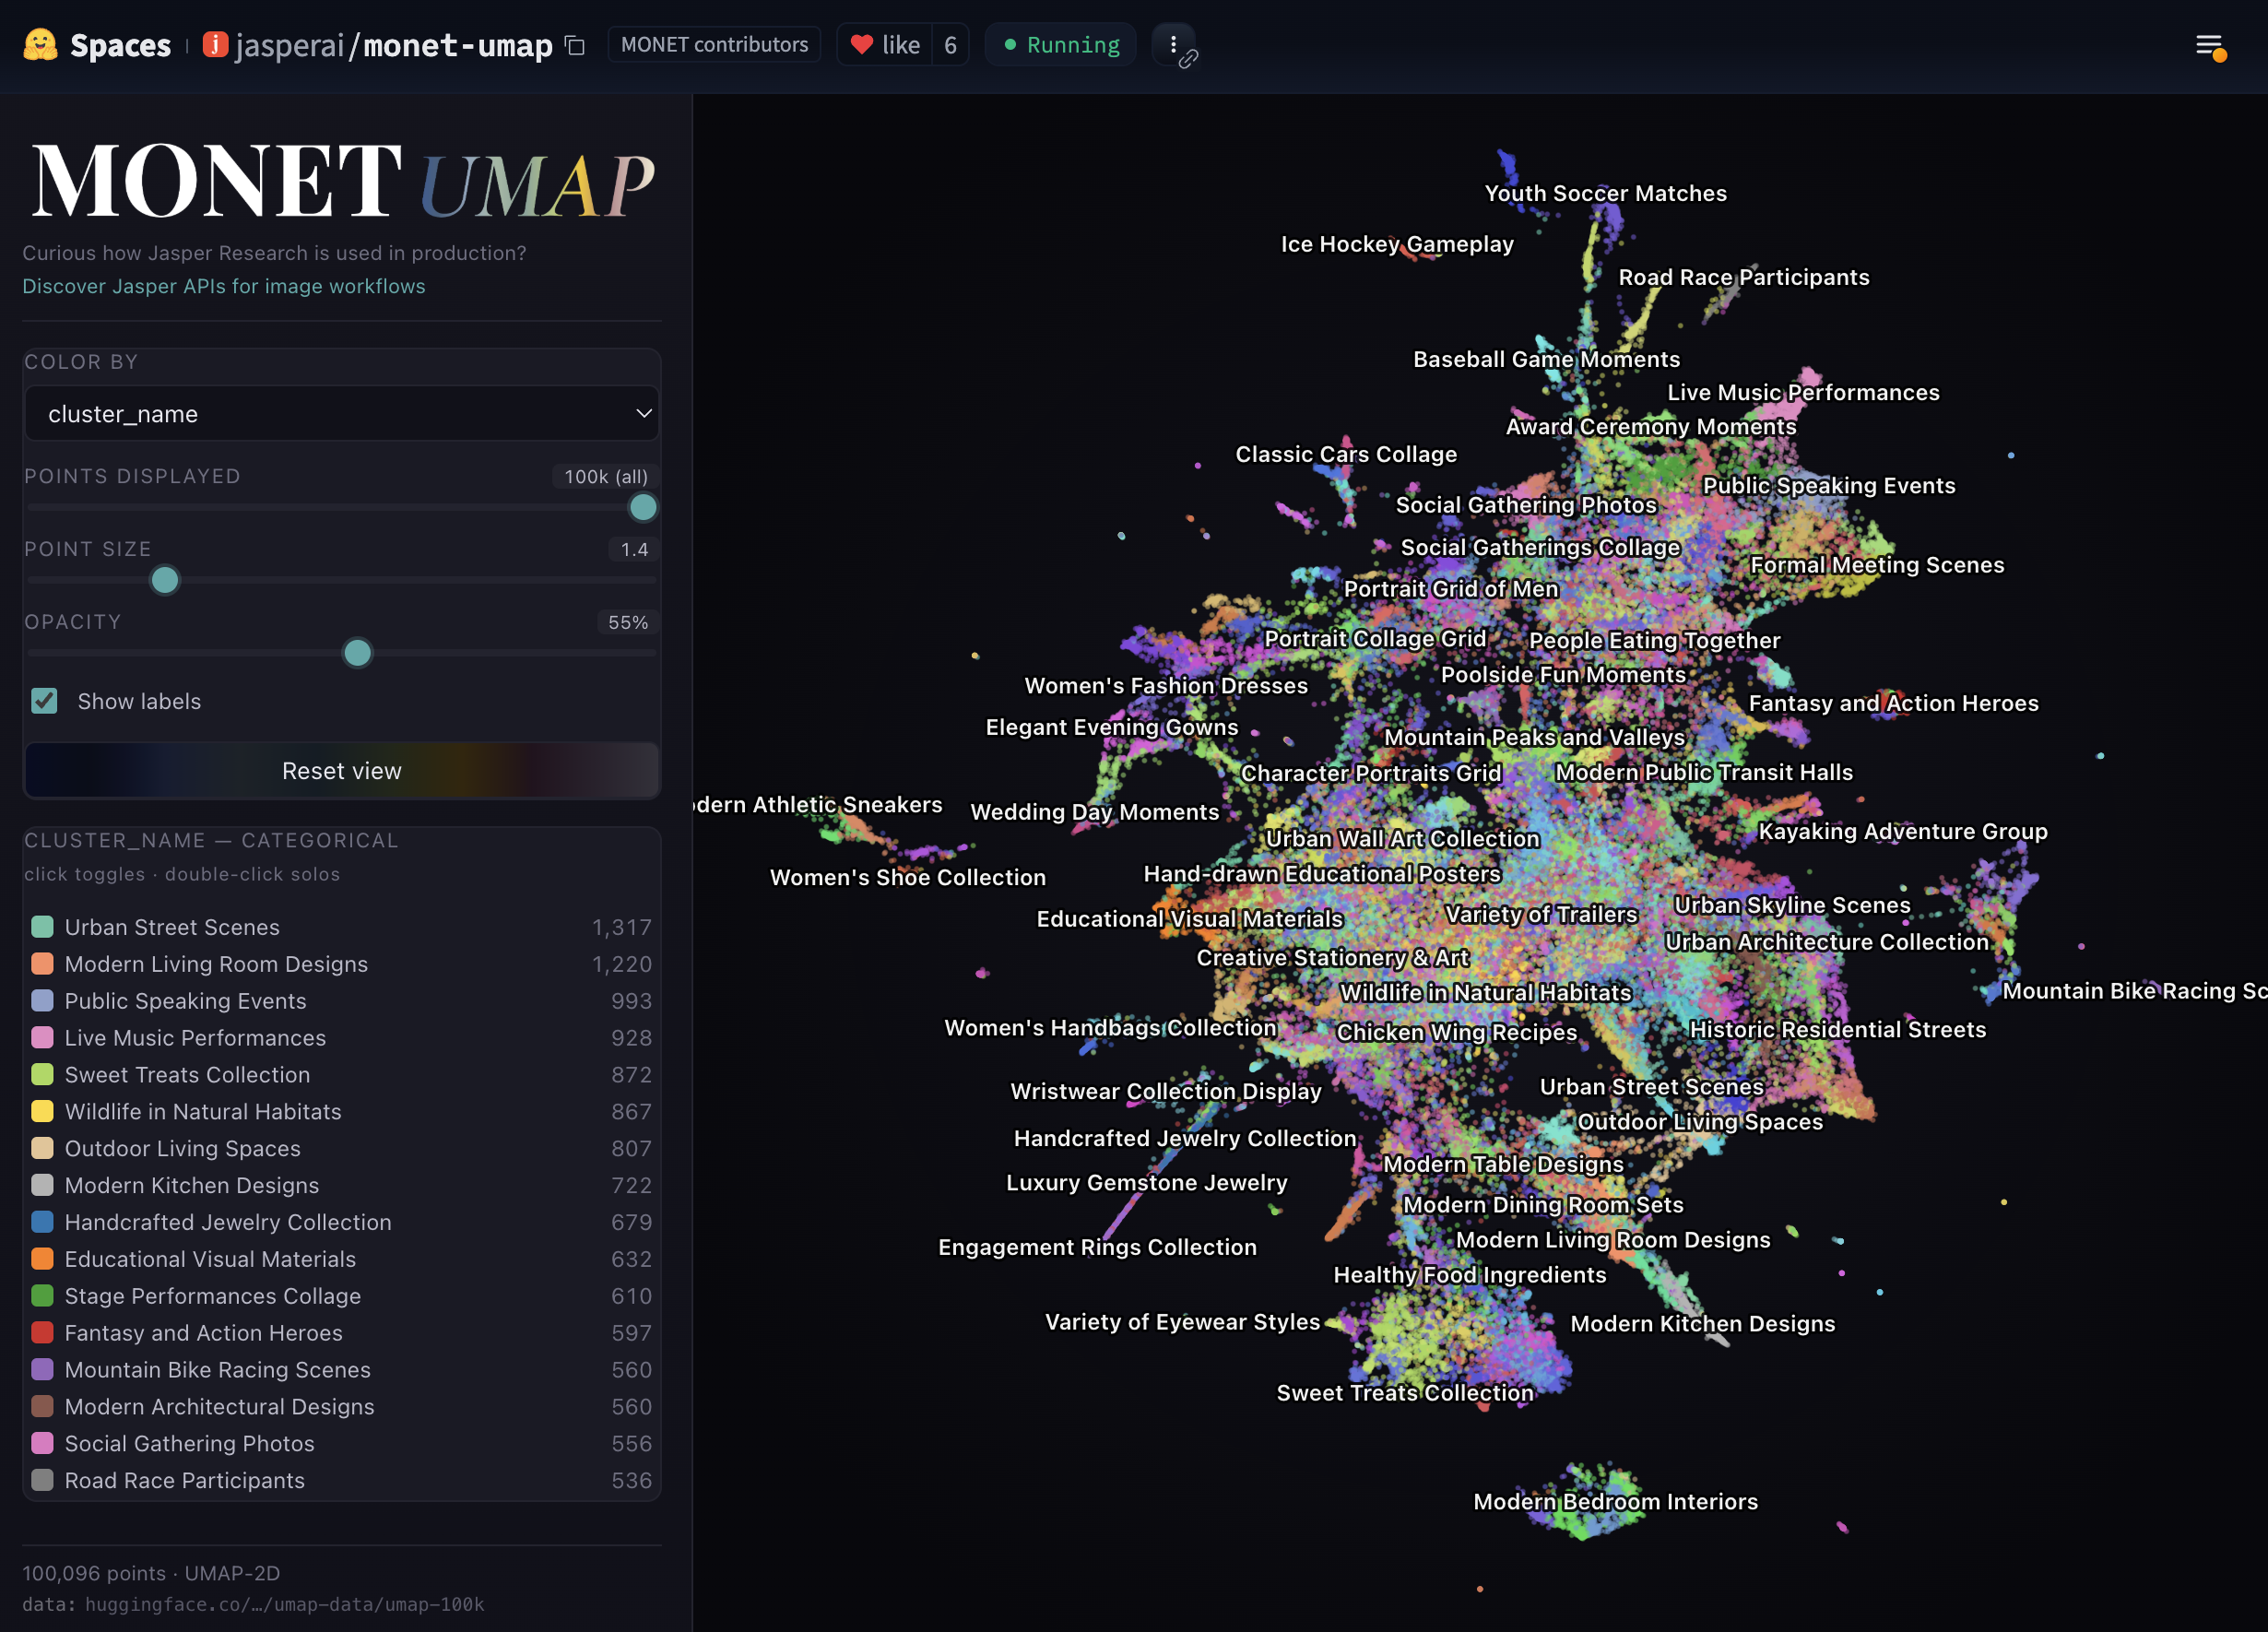The image size is (2268, 1632).
Task: Click the Engagement Rings Collection map label
Action: click(1097, 1247)
